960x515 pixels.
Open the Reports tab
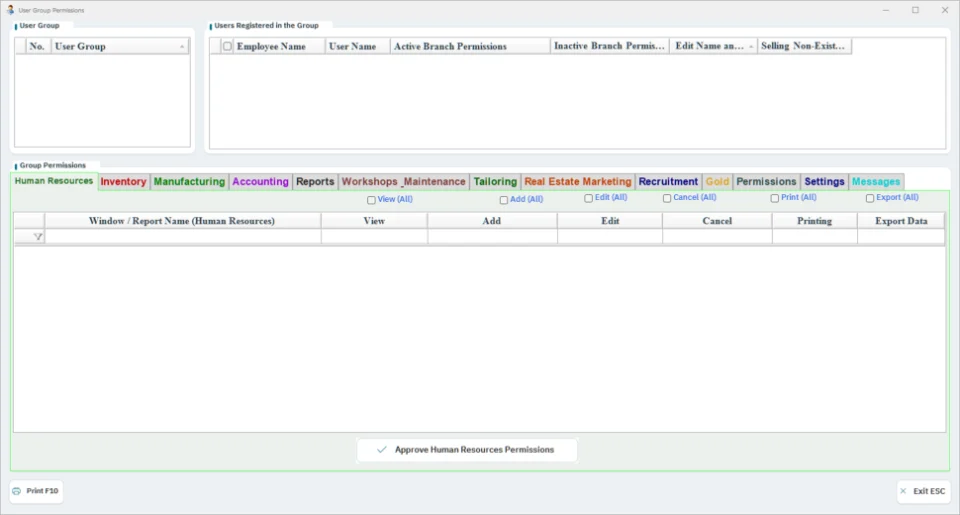point(315,182)
